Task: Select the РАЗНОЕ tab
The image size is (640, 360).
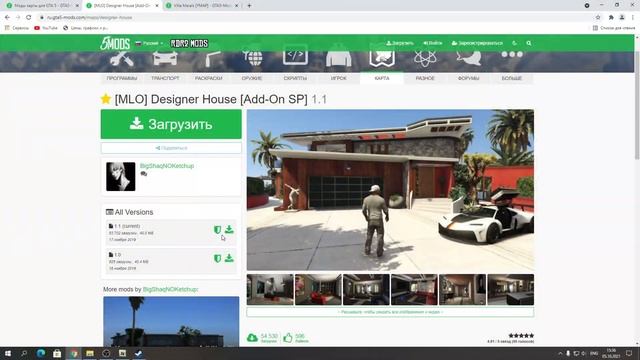Action: tap(425, 78)
